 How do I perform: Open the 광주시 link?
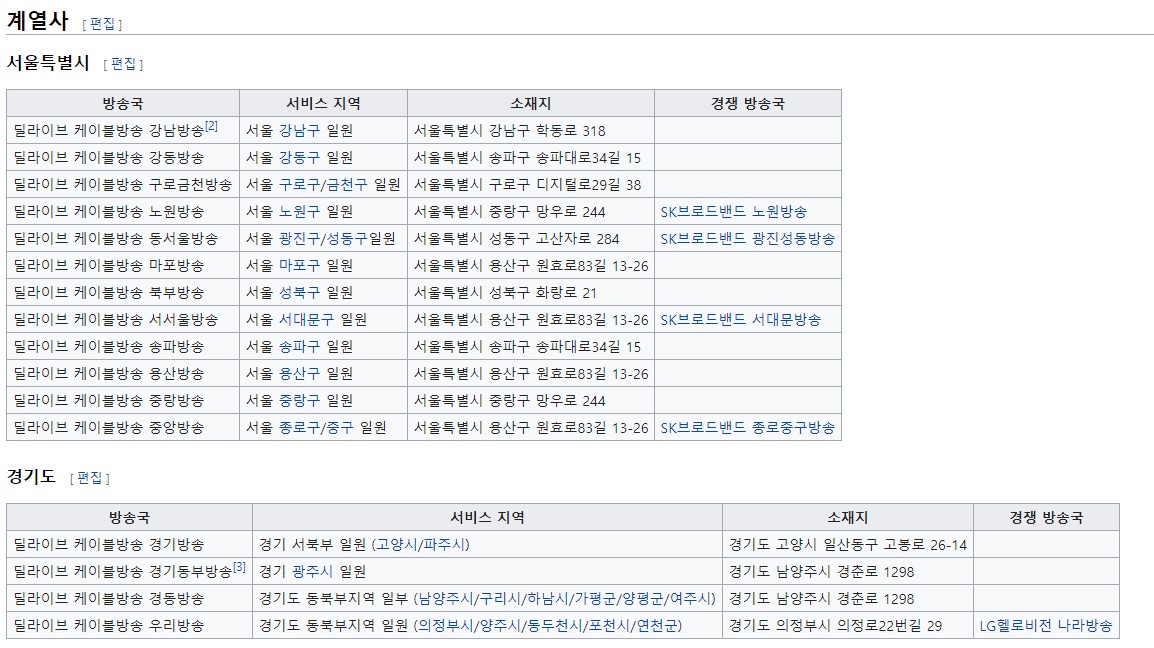point(313,571)
